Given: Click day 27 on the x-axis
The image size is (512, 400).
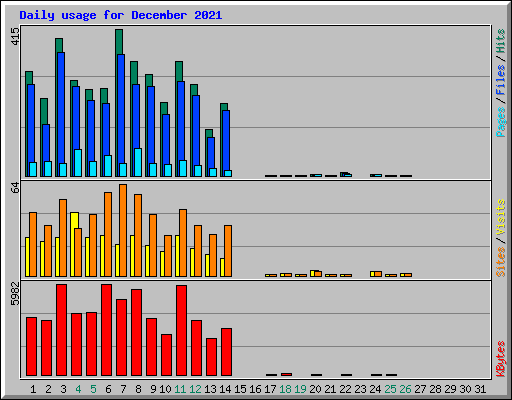Looking at the screenshot, I should tap(420, 389).
